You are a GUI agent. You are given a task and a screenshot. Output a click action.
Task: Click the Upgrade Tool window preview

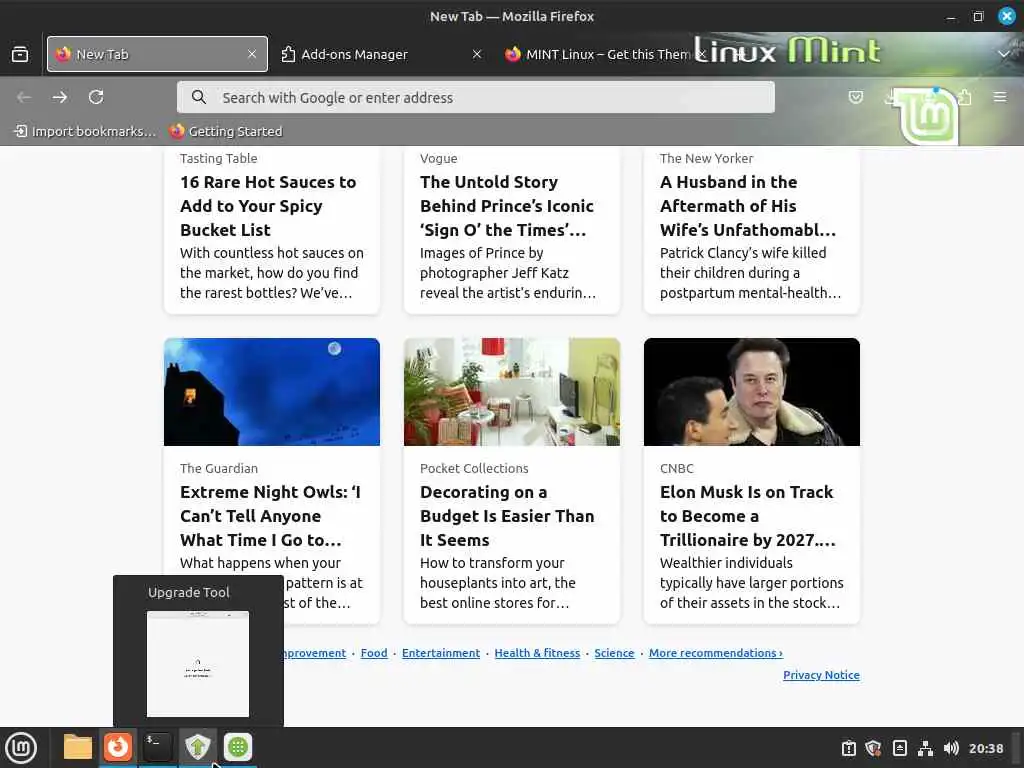click(198, 664)
